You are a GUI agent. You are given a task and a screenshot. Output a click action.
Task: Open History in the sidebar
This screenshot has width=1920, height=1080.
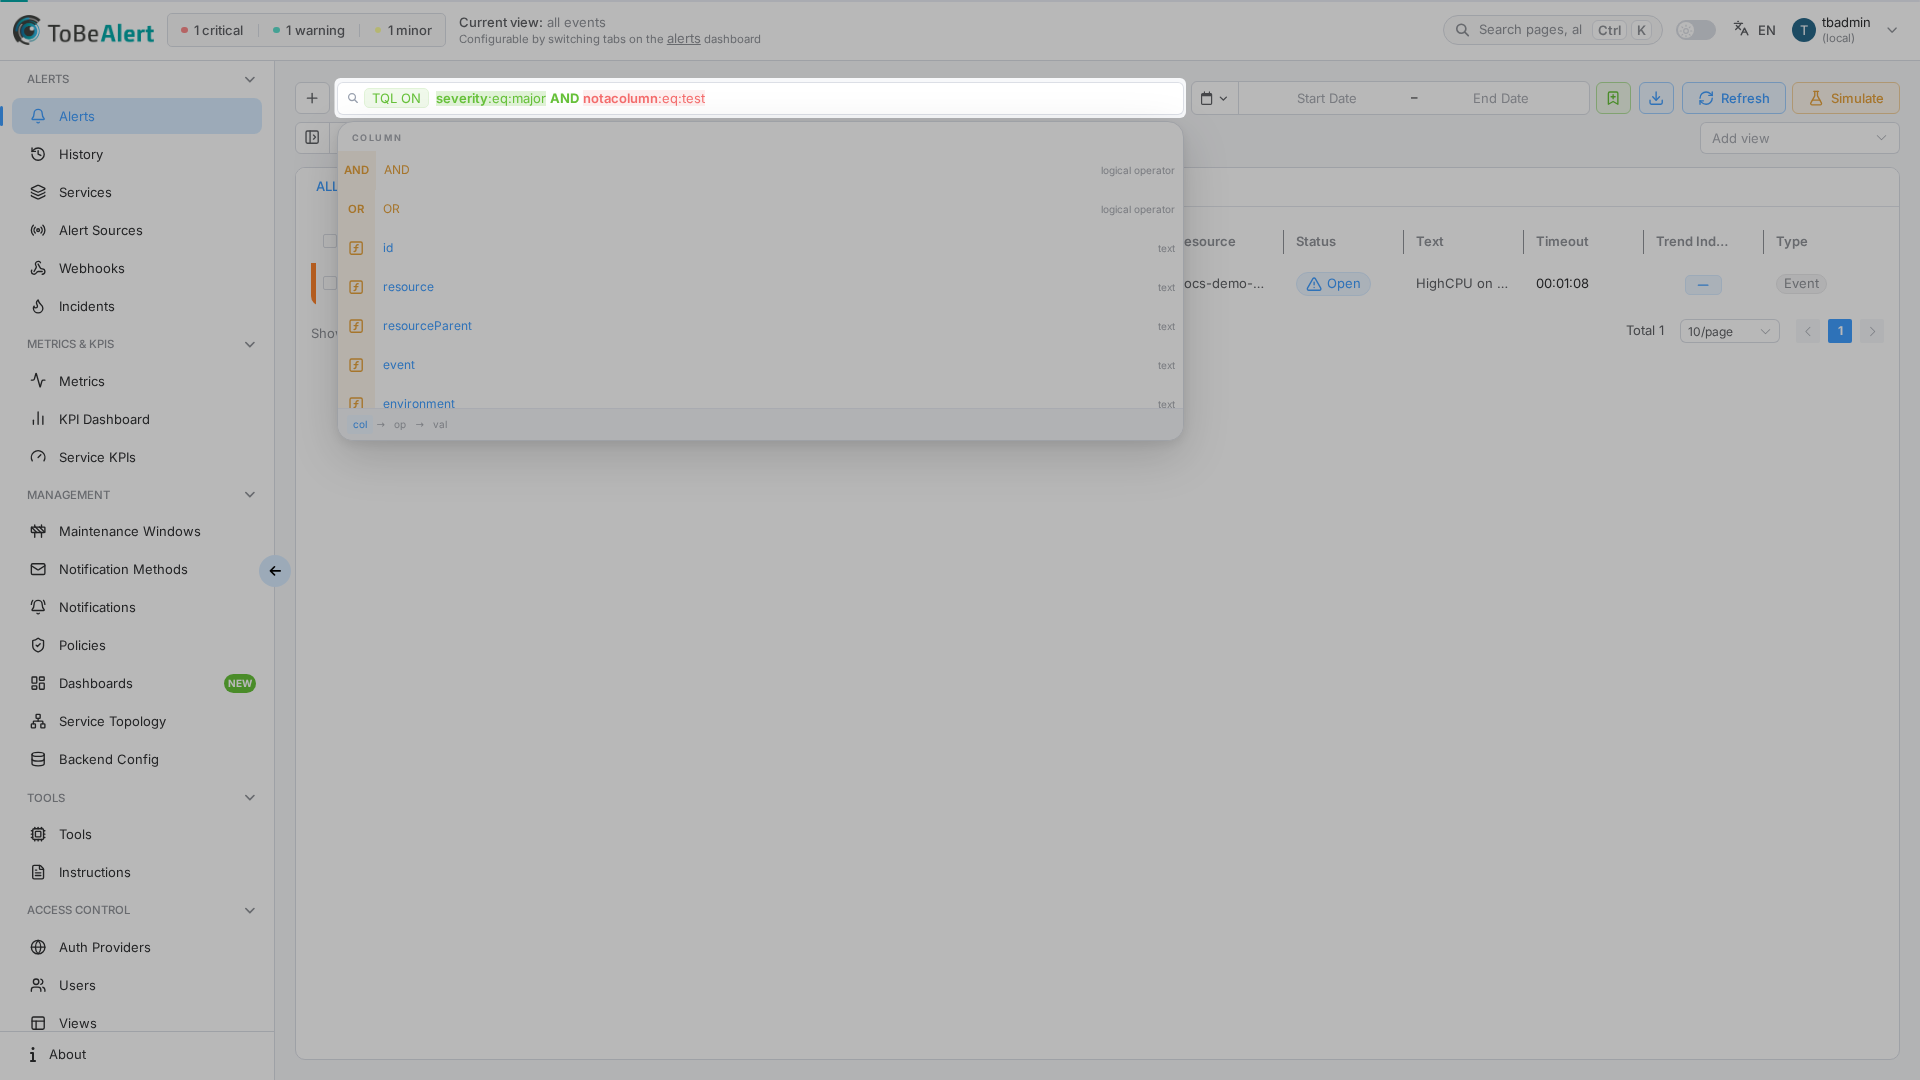click(x=137, y=154)
